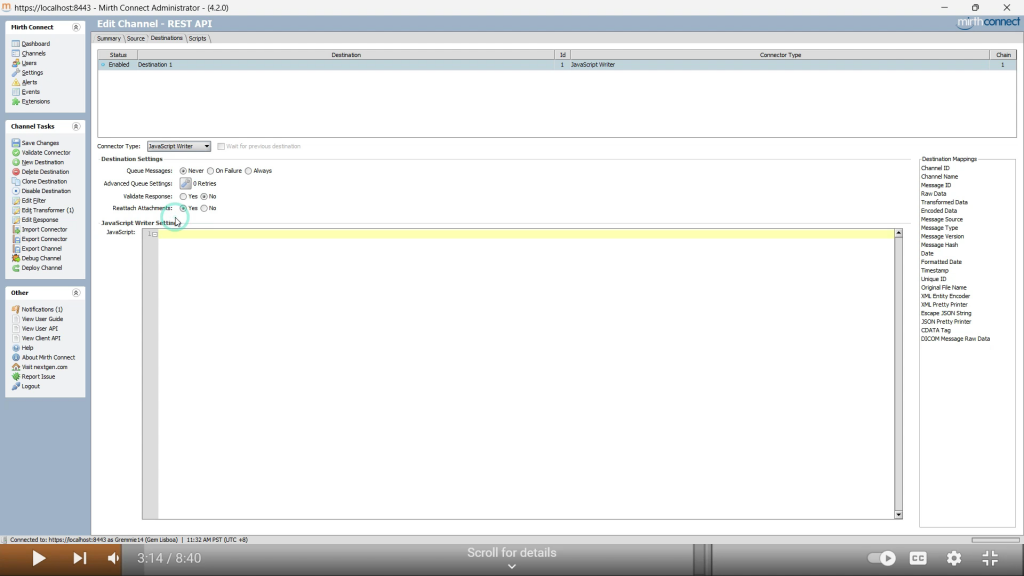Image resolution: width=1024 pixels, height=576 pixels.
Task: Mute the video volume
Action: click(x=114, y=558)
